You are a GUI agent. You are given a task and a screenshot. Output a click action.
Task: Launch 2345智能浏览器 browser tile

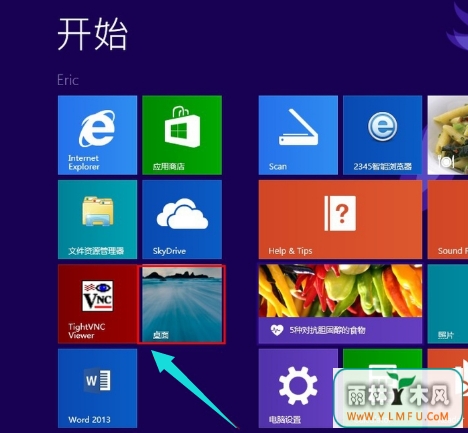pos(383,135)
